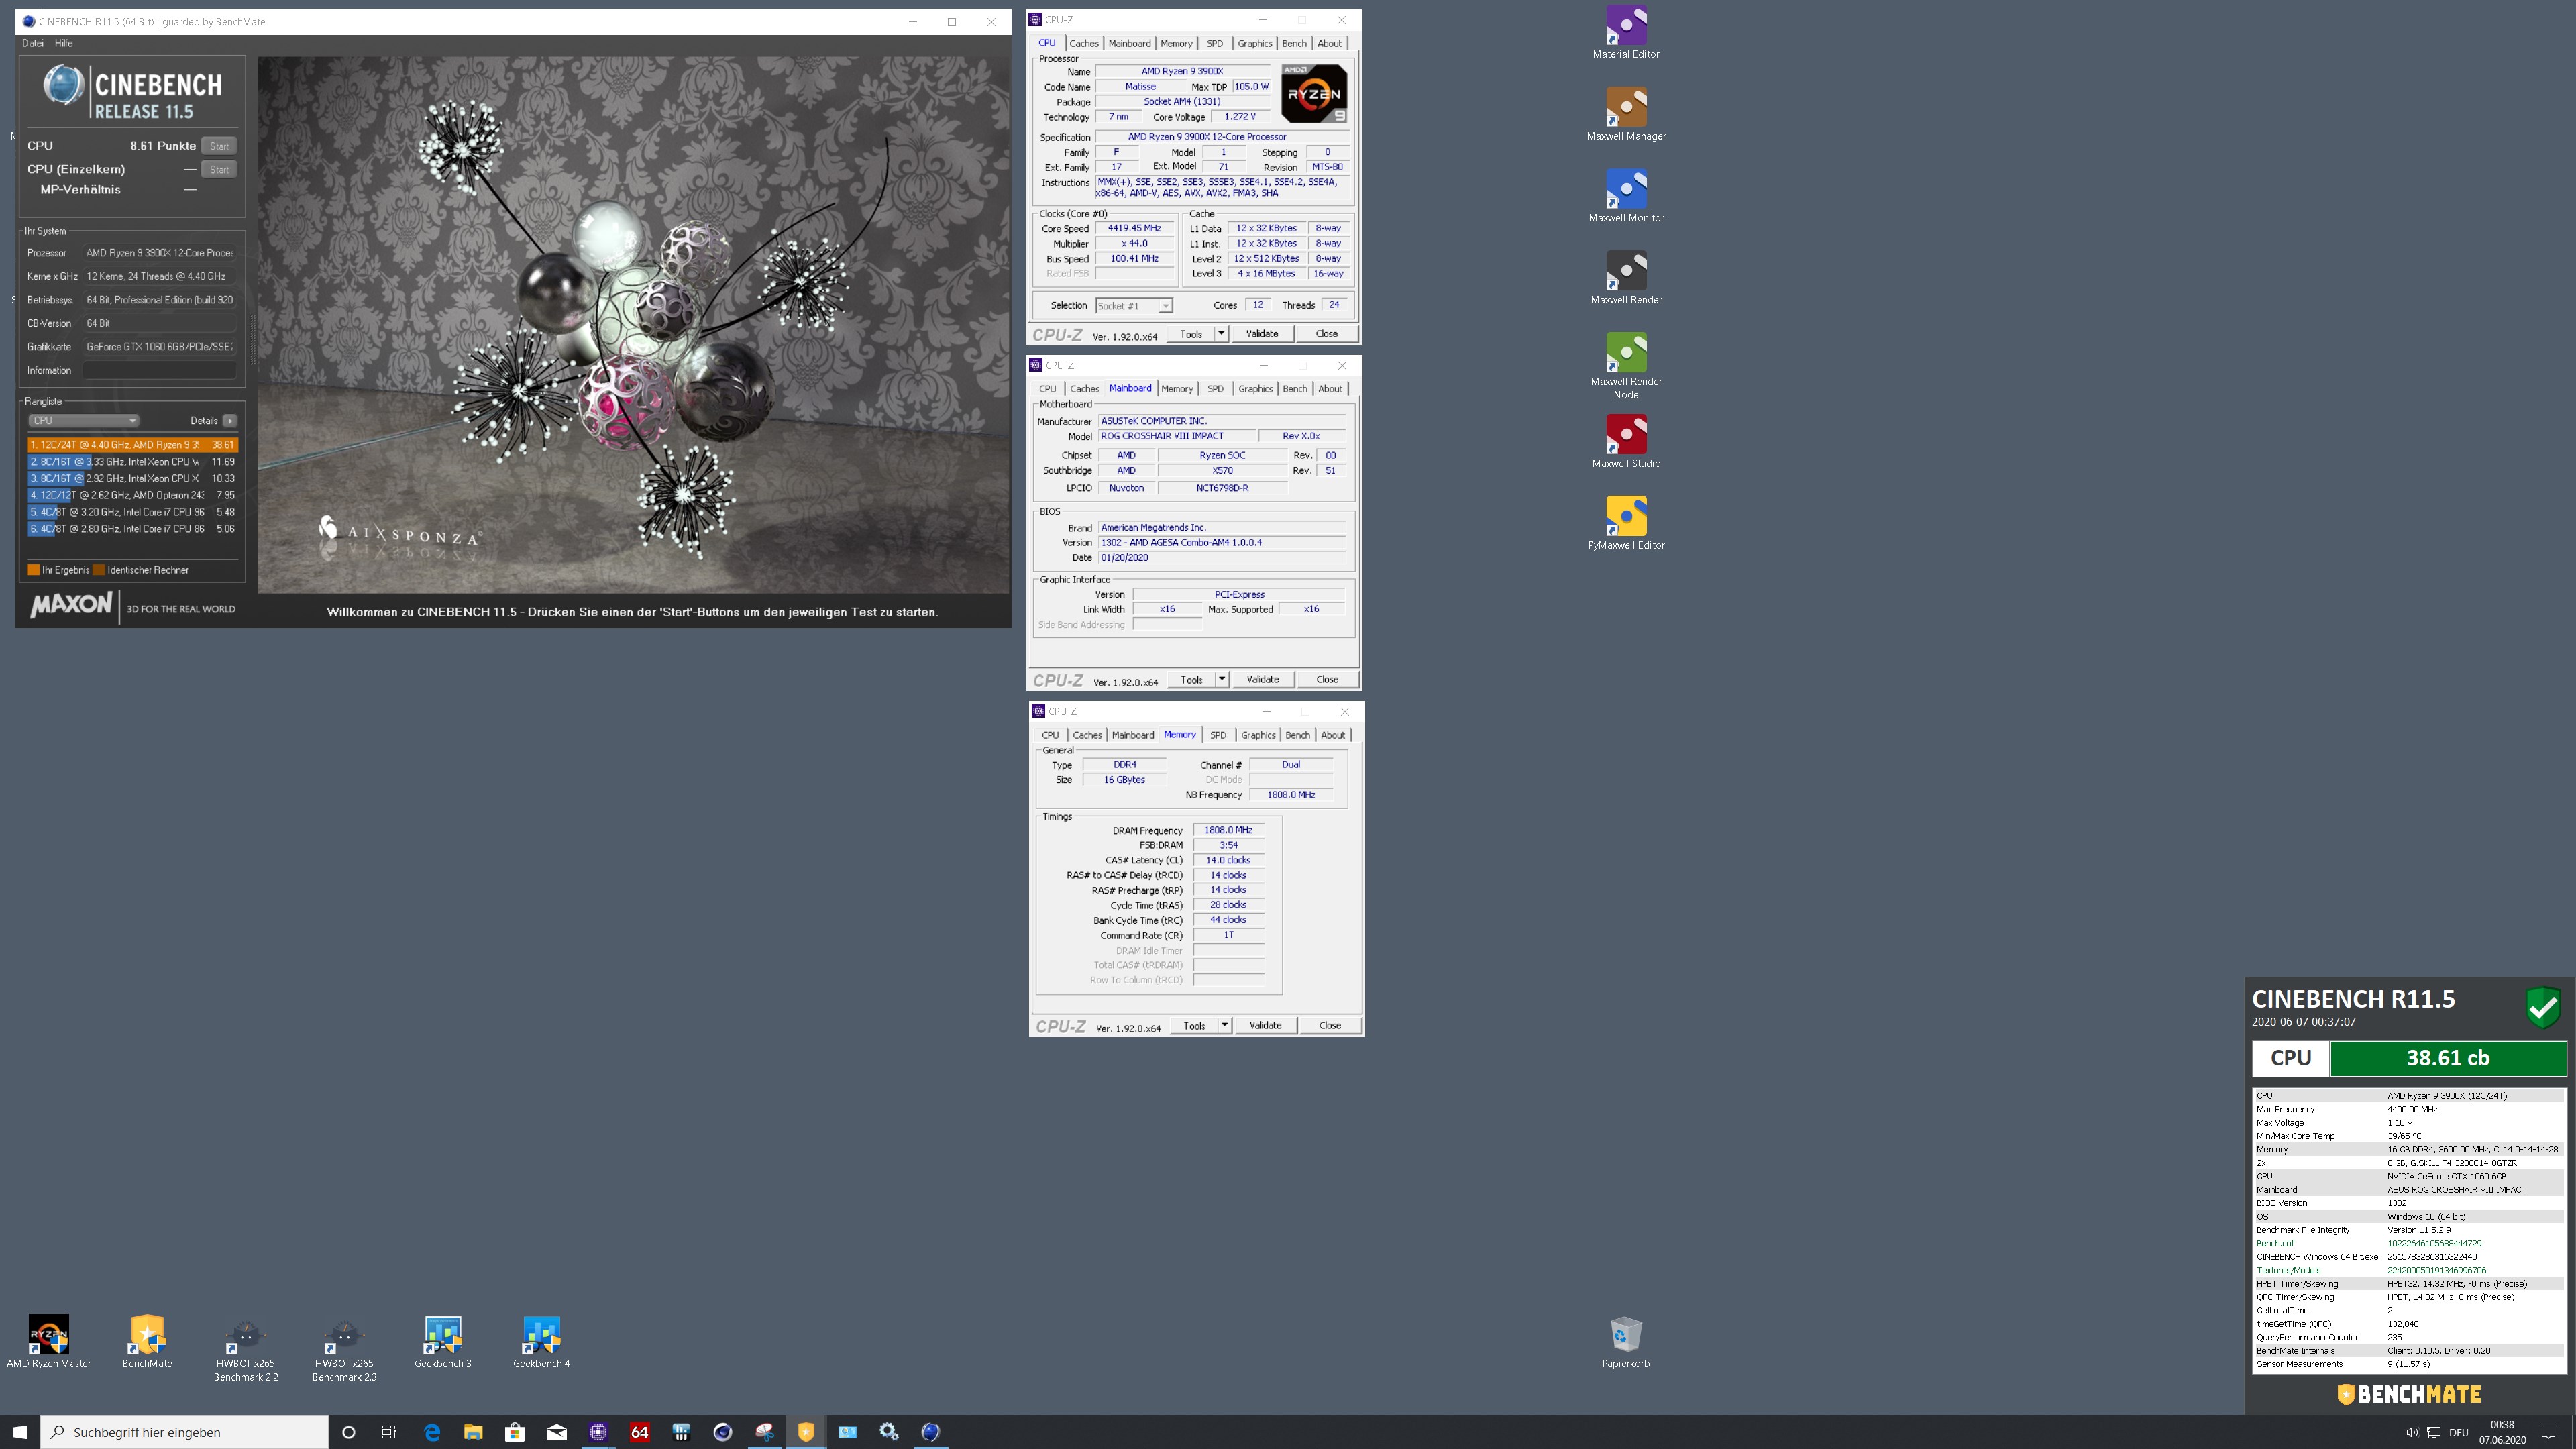Open Microsoft Store from the taskbar
Image resolution: width=2576 pixels, height=1449 pixels.
click(515, 1432)
